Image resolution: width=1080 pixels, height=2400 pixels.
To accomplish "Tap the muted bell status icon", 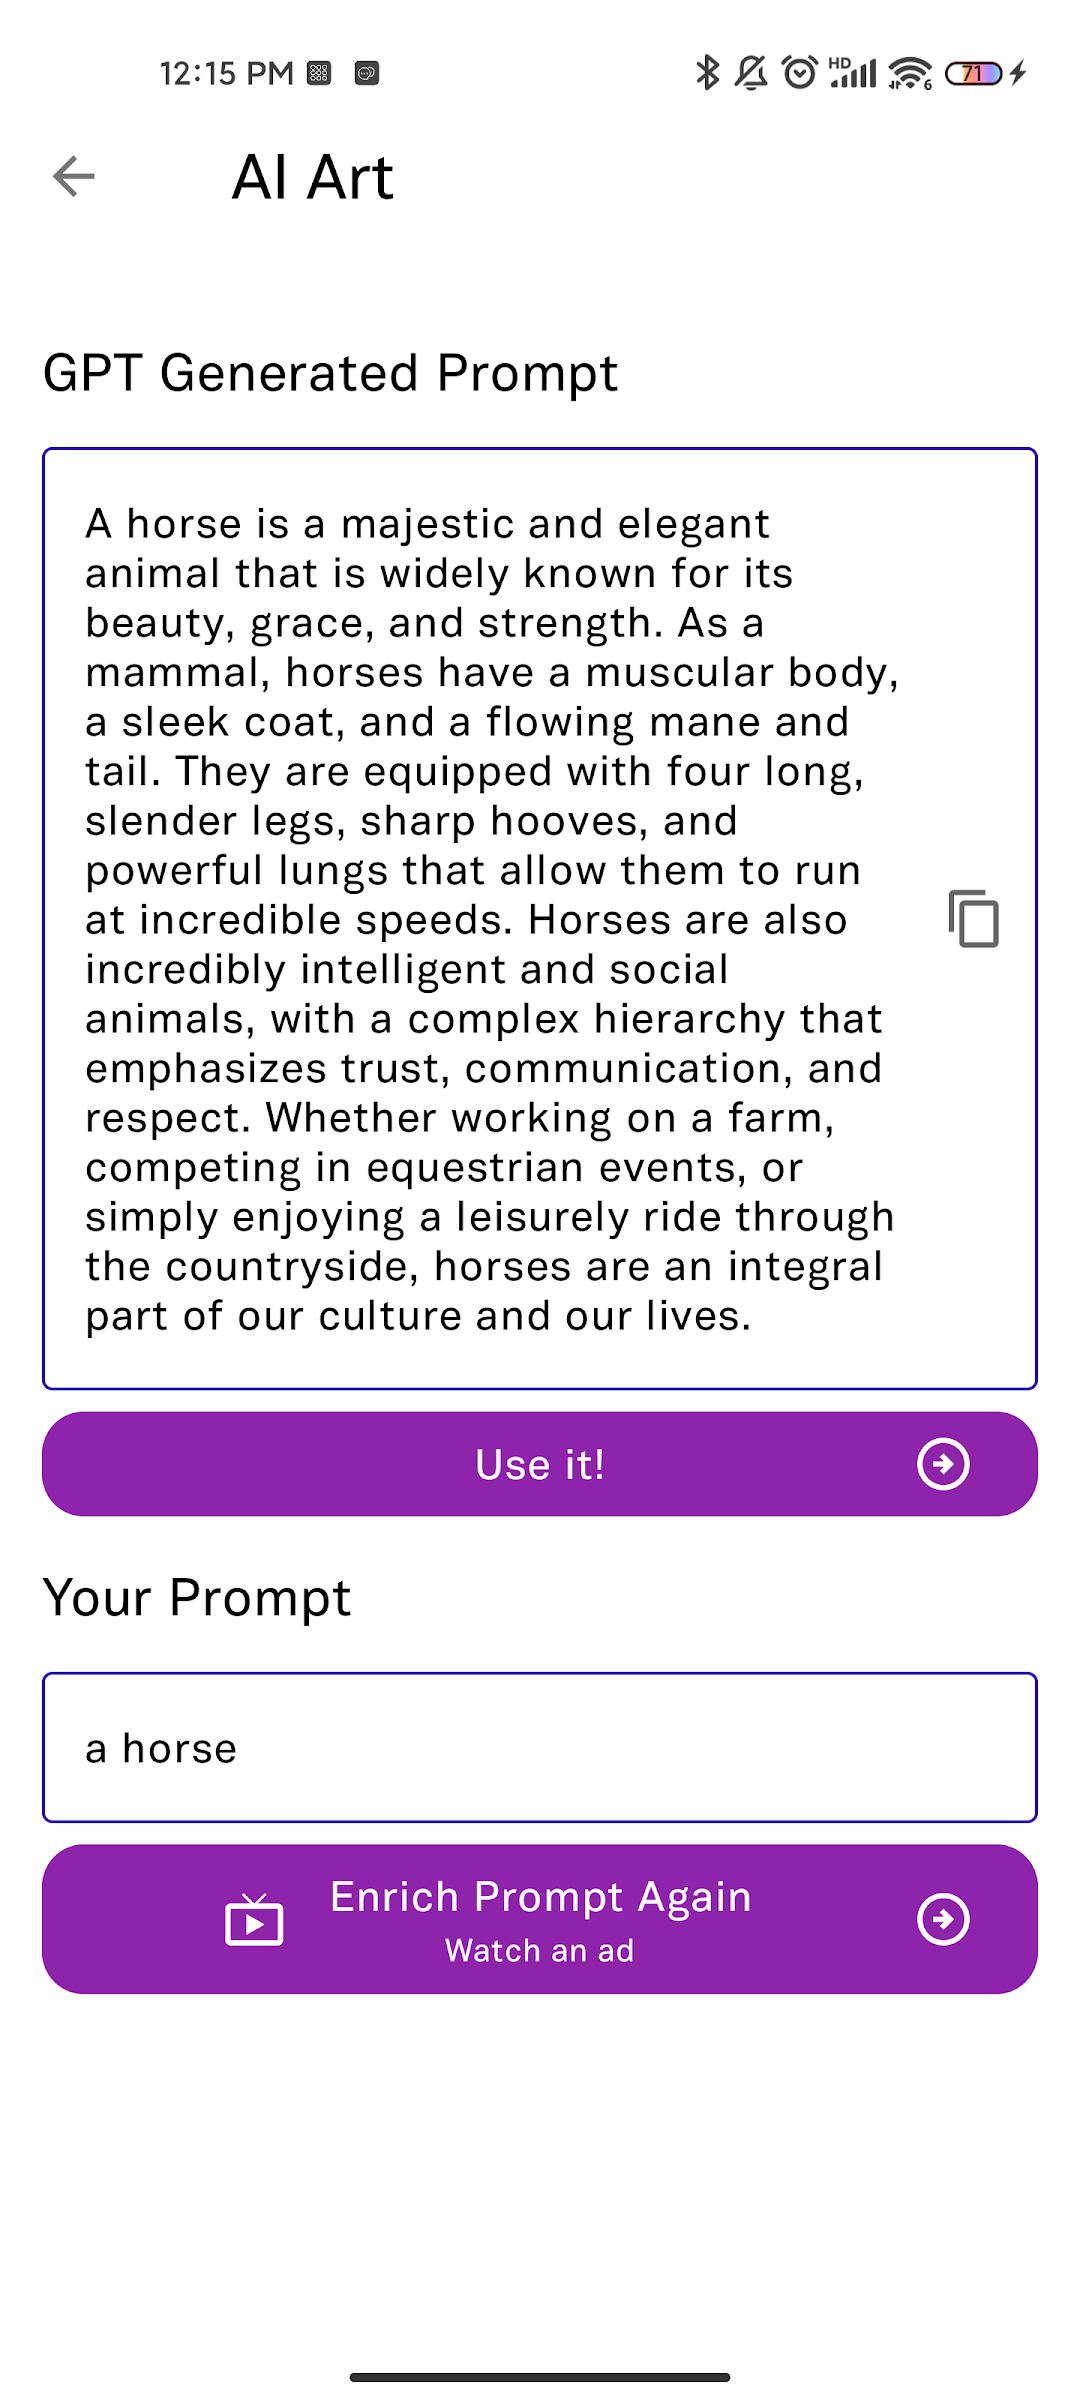I will pyautogui.click(x=751, y=72).
